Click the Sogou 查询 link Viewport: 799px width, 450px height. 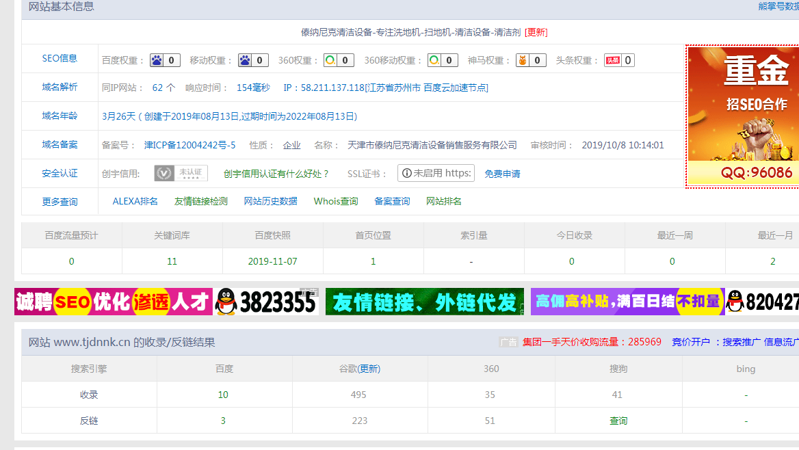click(x=619, y=421)
